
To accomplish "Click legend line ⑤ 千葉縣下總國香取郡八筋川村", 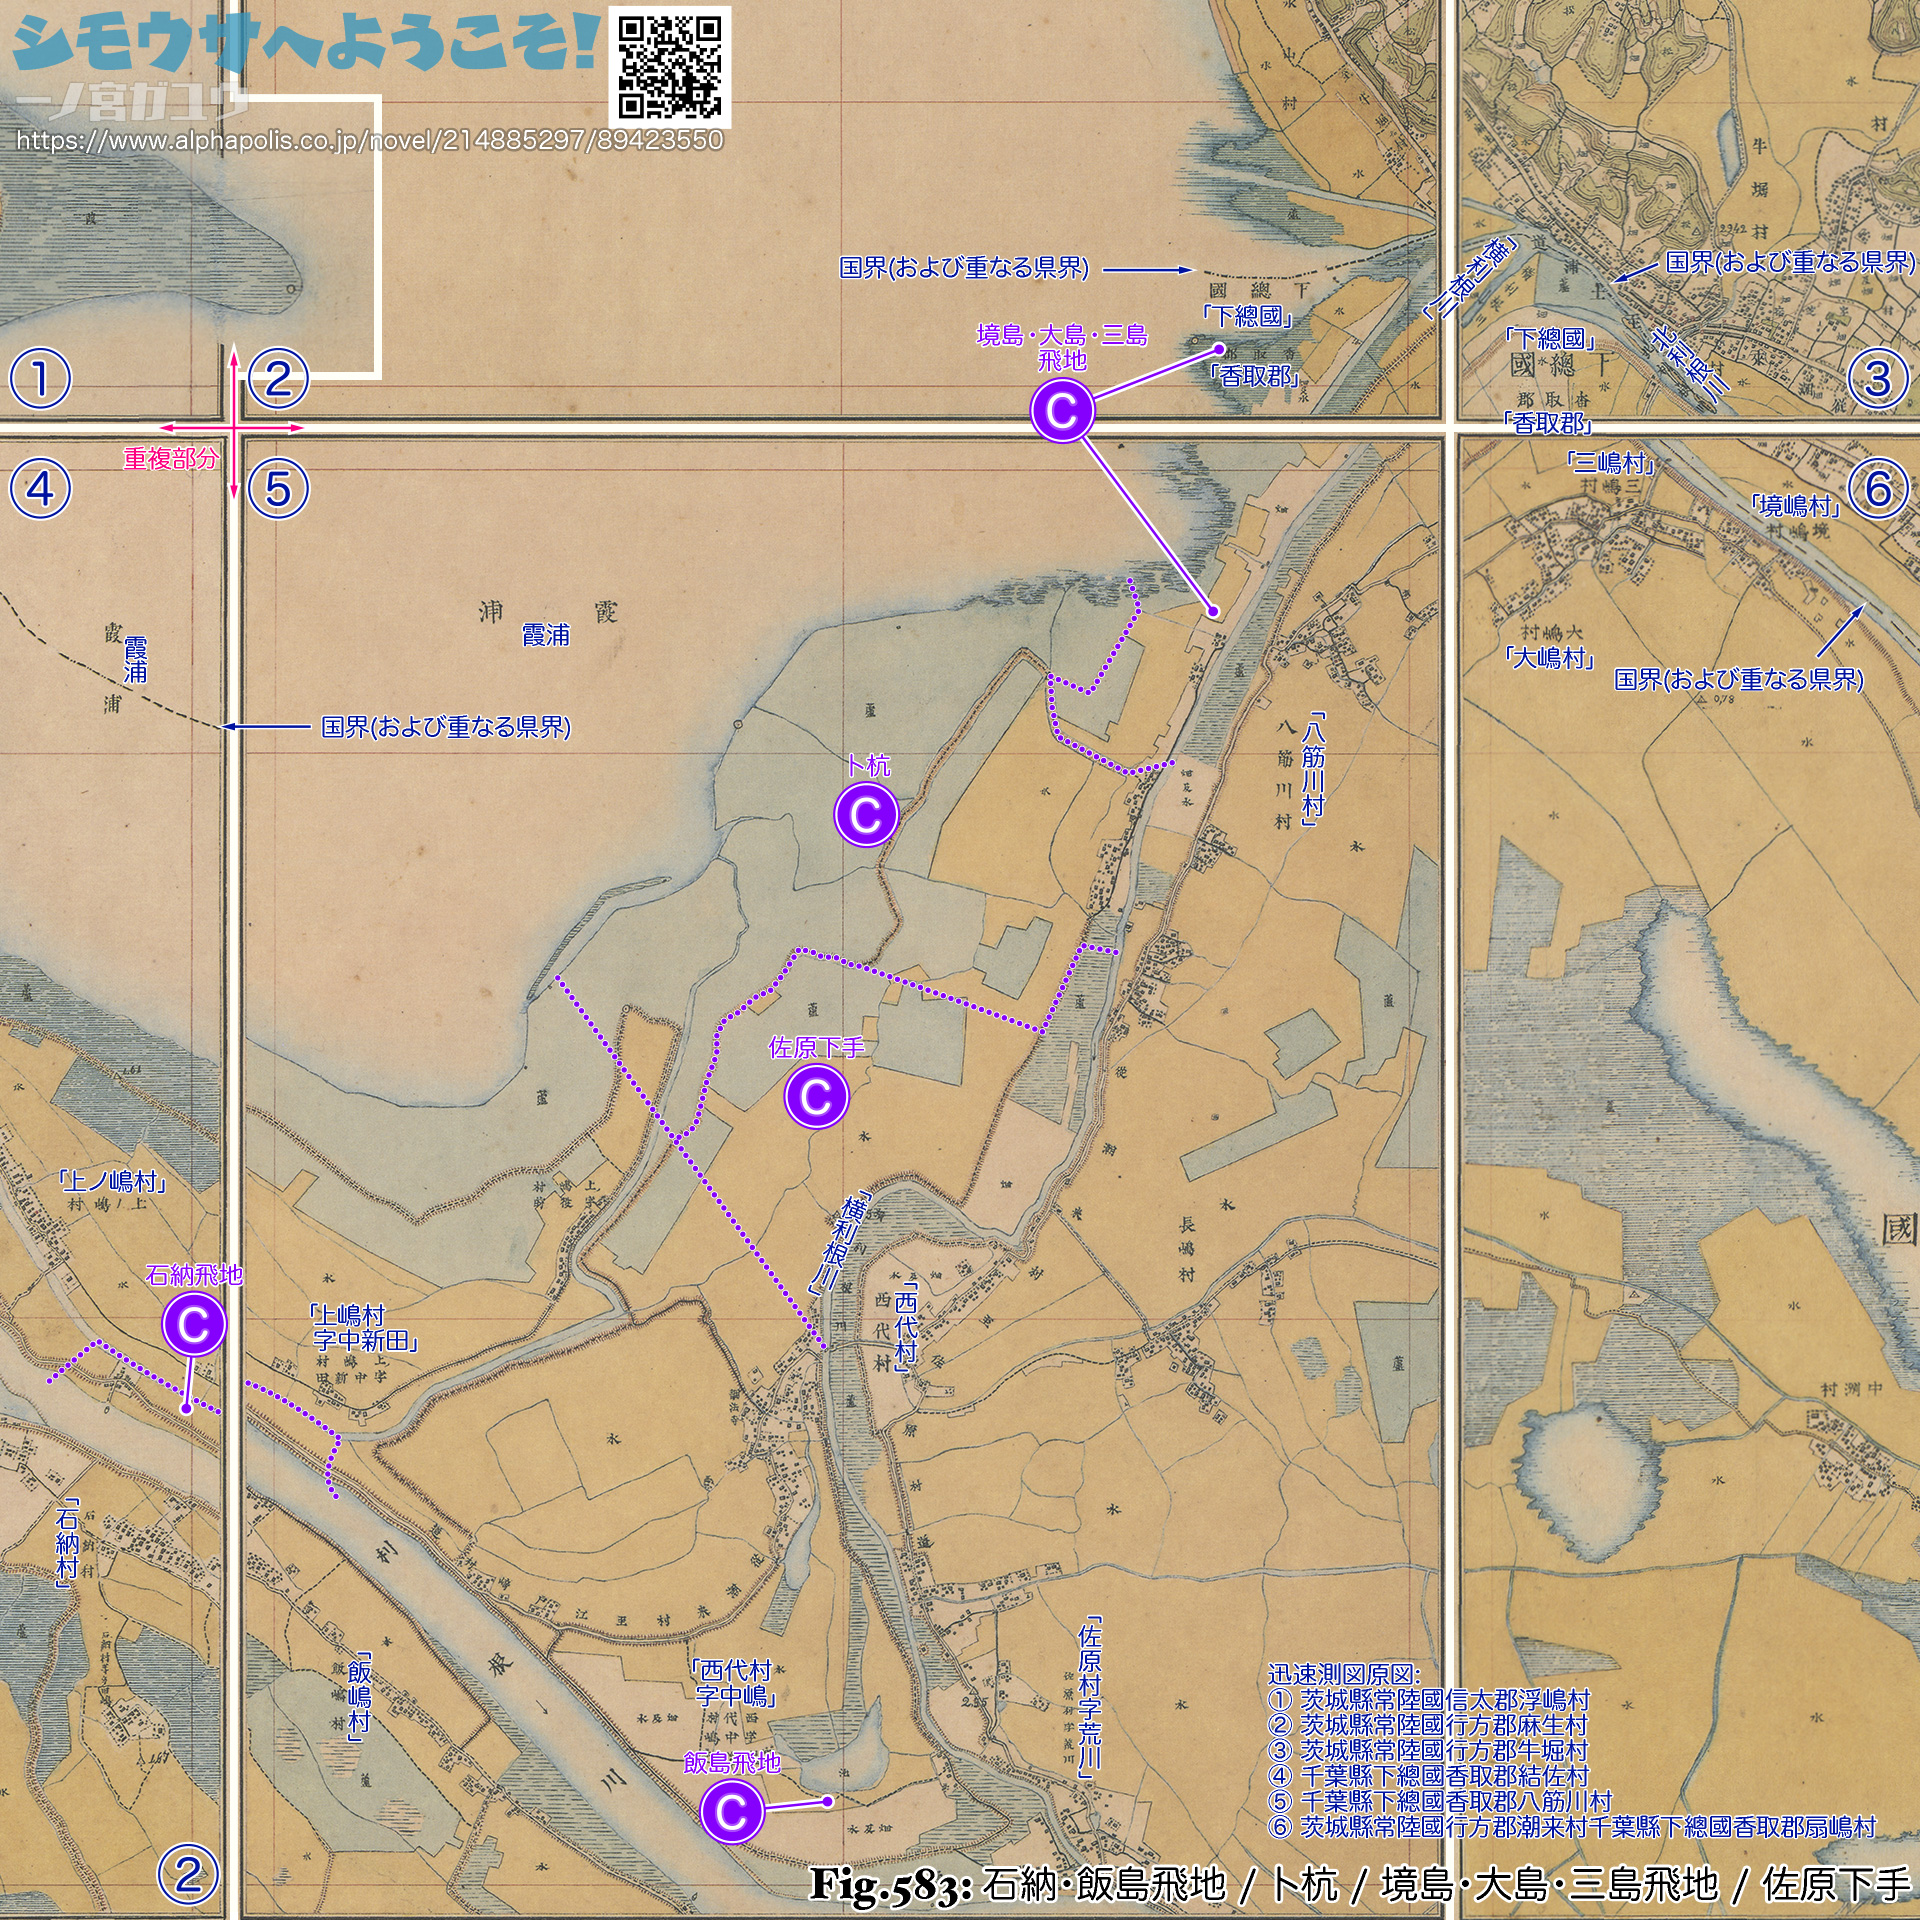I will coord(1440,1800).
